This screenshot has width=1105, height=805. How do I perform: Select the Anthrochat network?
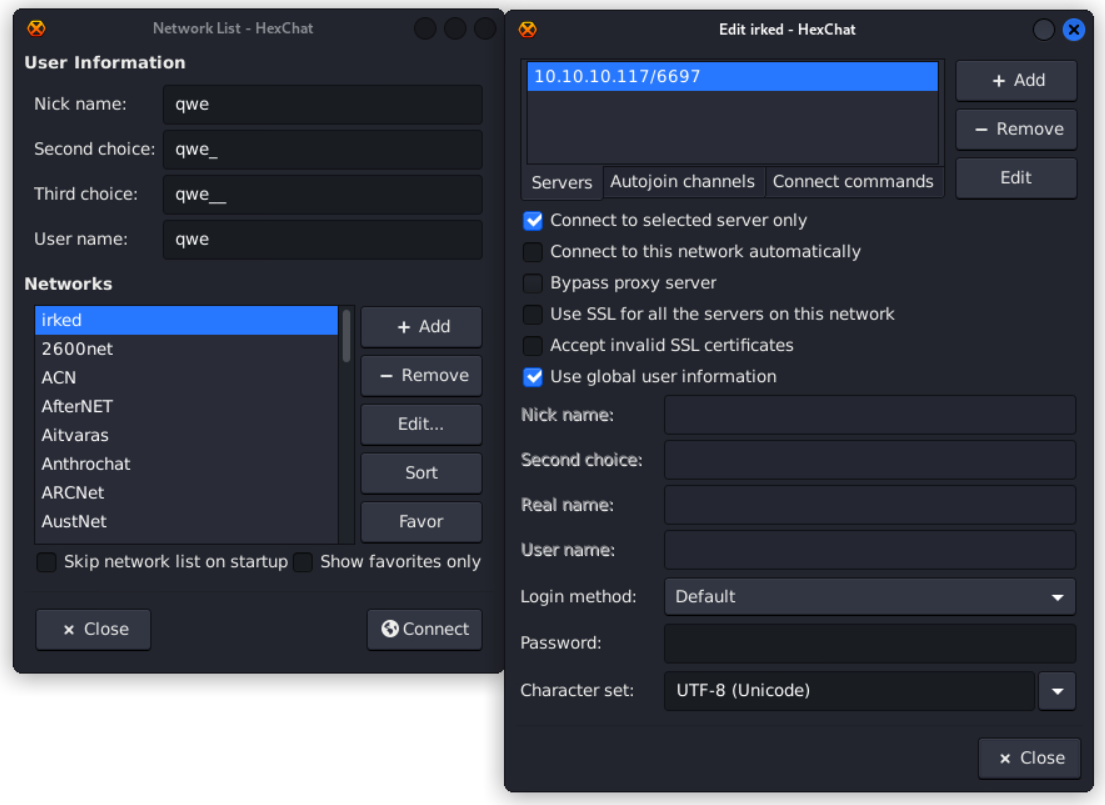[186, 464]
